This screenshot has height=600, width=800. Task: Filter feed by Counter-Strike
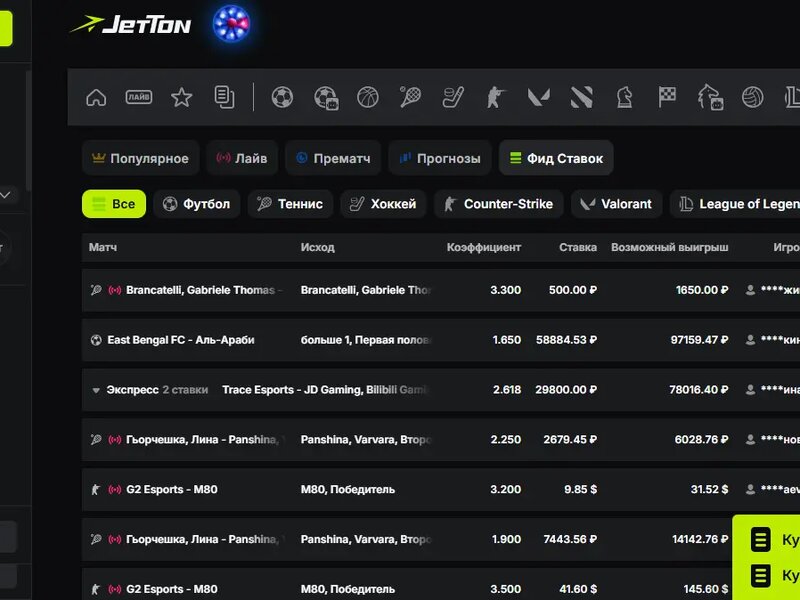498,204
